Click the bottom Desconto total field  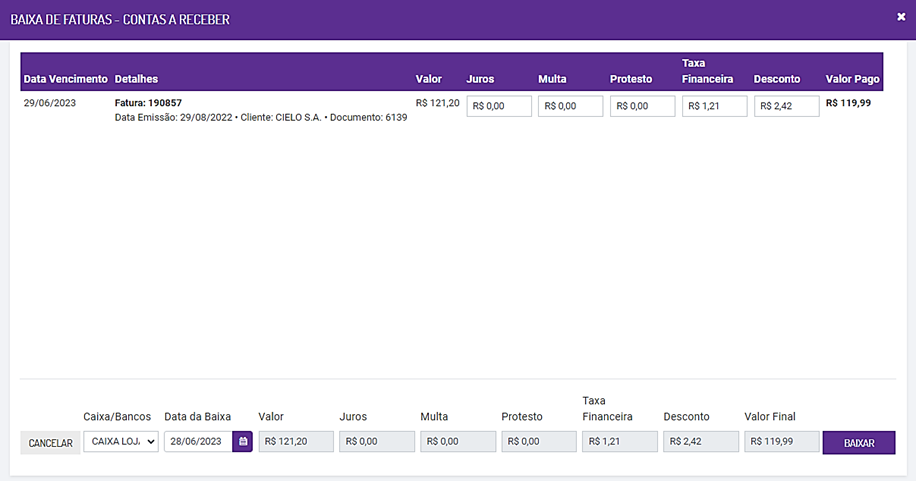[701, 442]
